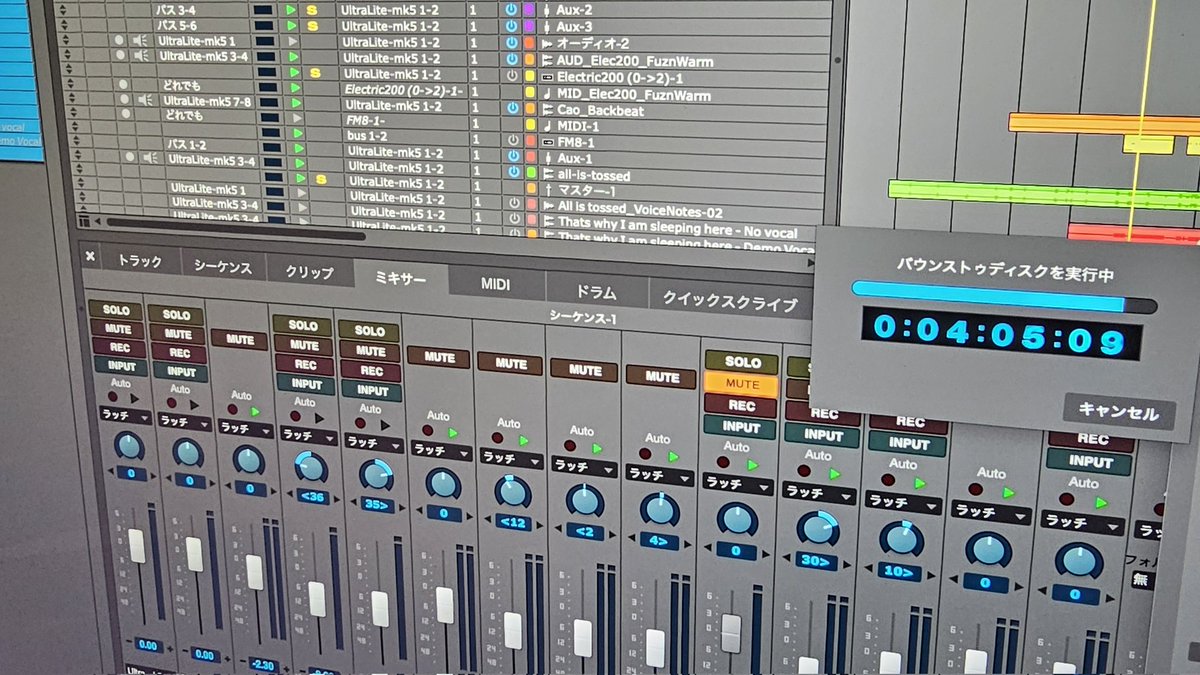1200x675 pixels.
Task: Click instrument icon beside FM8-1 track
Action: (x=548, y=143)
